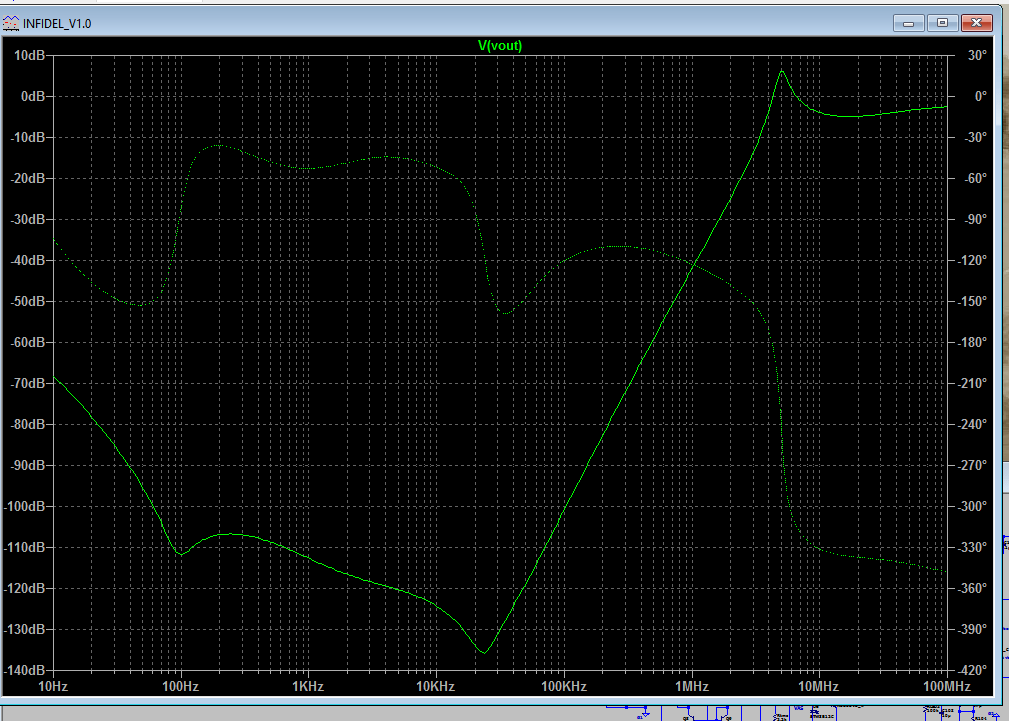Click the 100KHz frequency axis label
This screenshot has width=1009, height=721.
(564, 686)
